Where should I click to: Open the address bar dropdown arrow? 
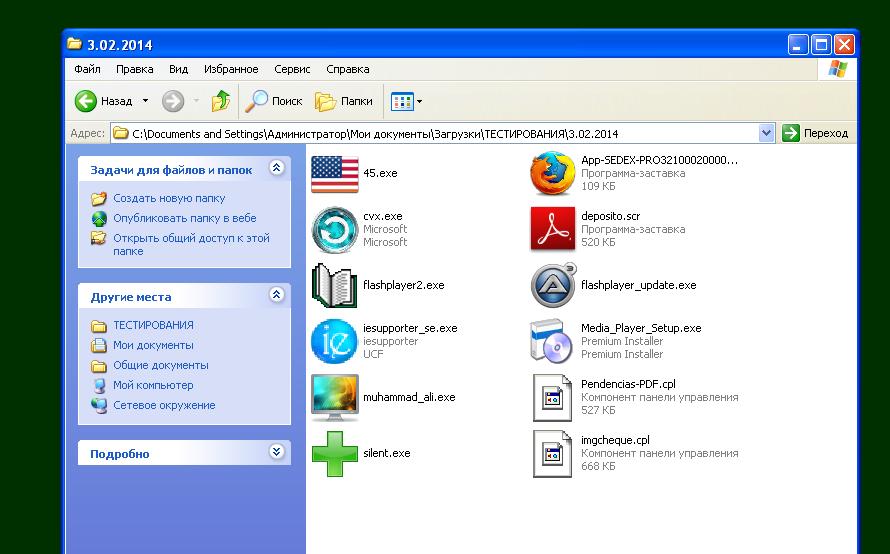pyautogui.click(x=767, y=133)
